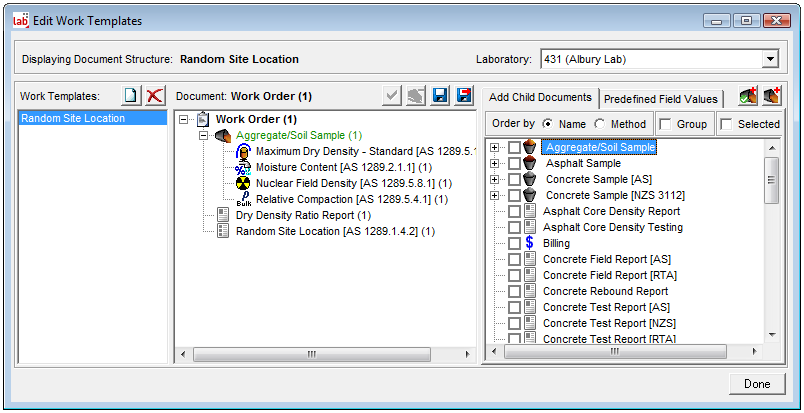Click the save icon with red corner
The image size is (804, 413).
pos(464,95)
